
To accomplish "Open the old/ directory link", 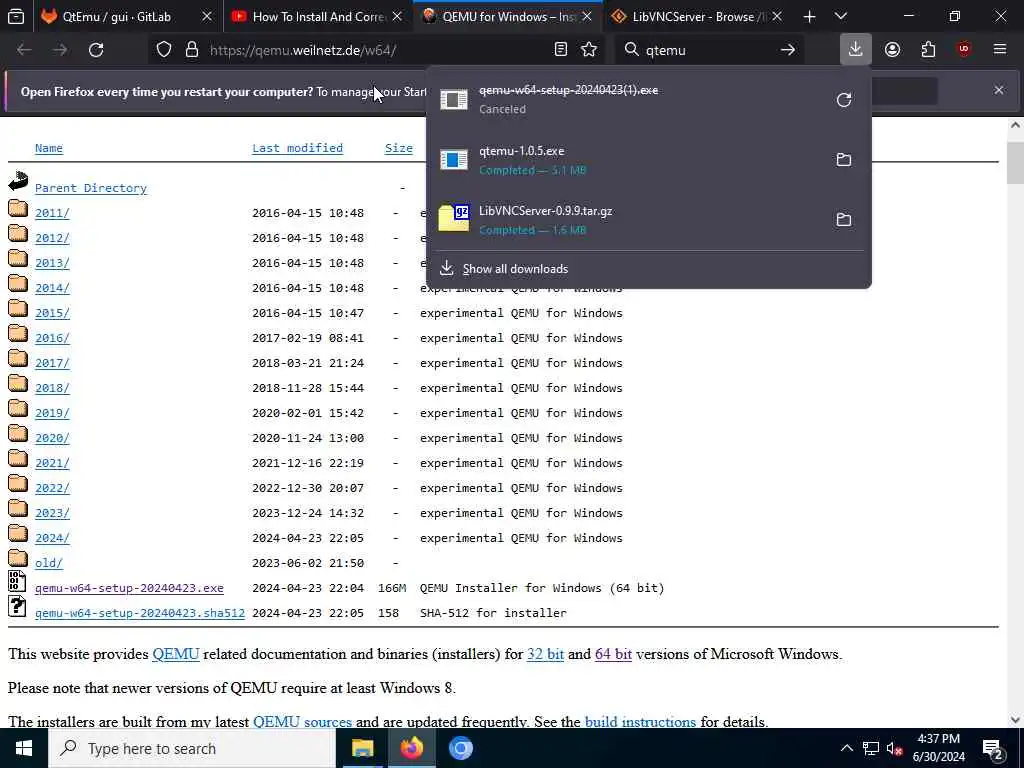I will (49, 563).
